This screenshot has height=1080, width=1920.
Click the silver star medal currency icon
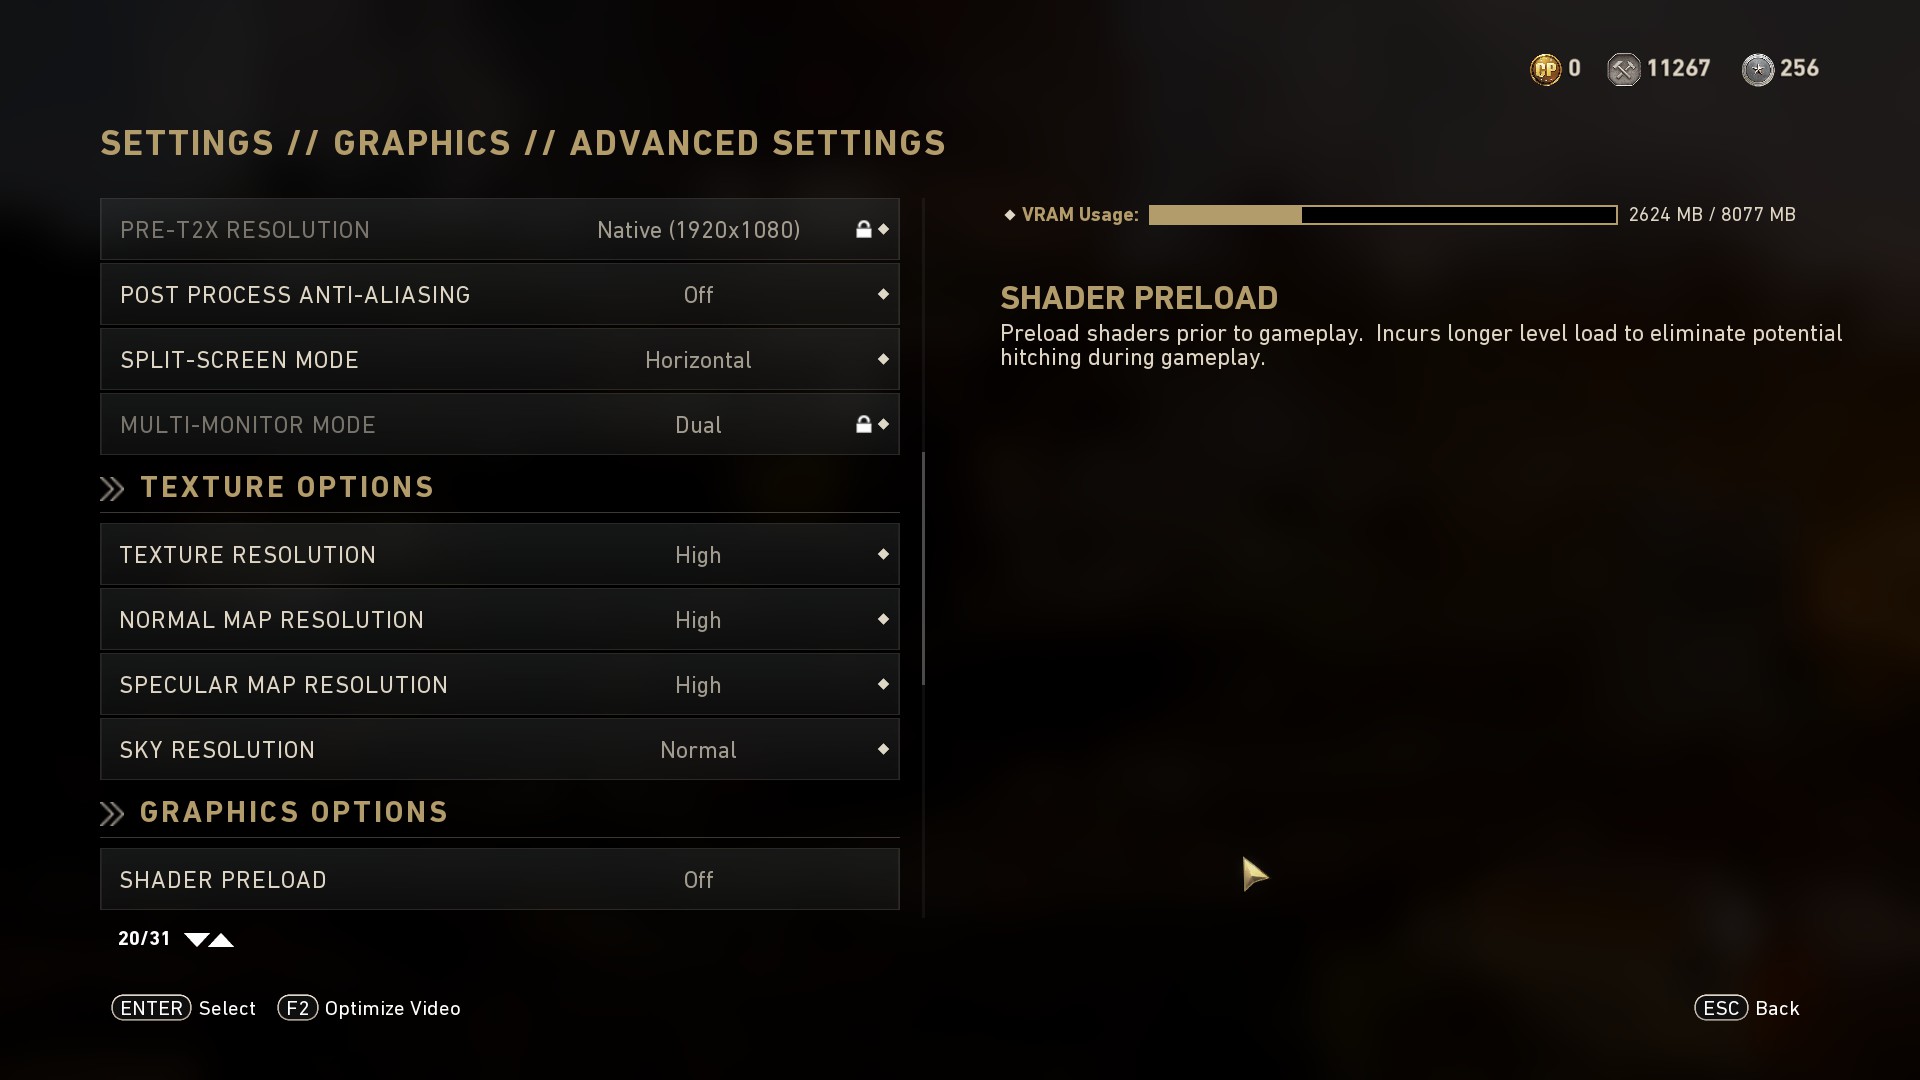1757,69
